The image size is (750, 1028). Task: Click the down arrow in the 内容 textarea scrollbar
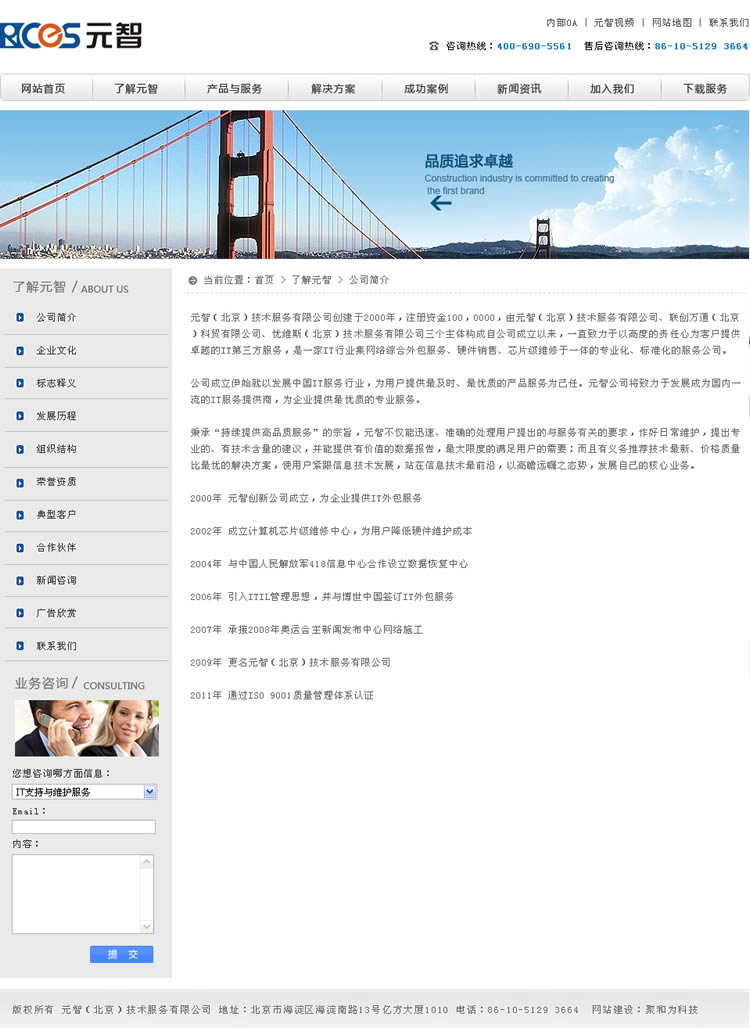[147, 927]
